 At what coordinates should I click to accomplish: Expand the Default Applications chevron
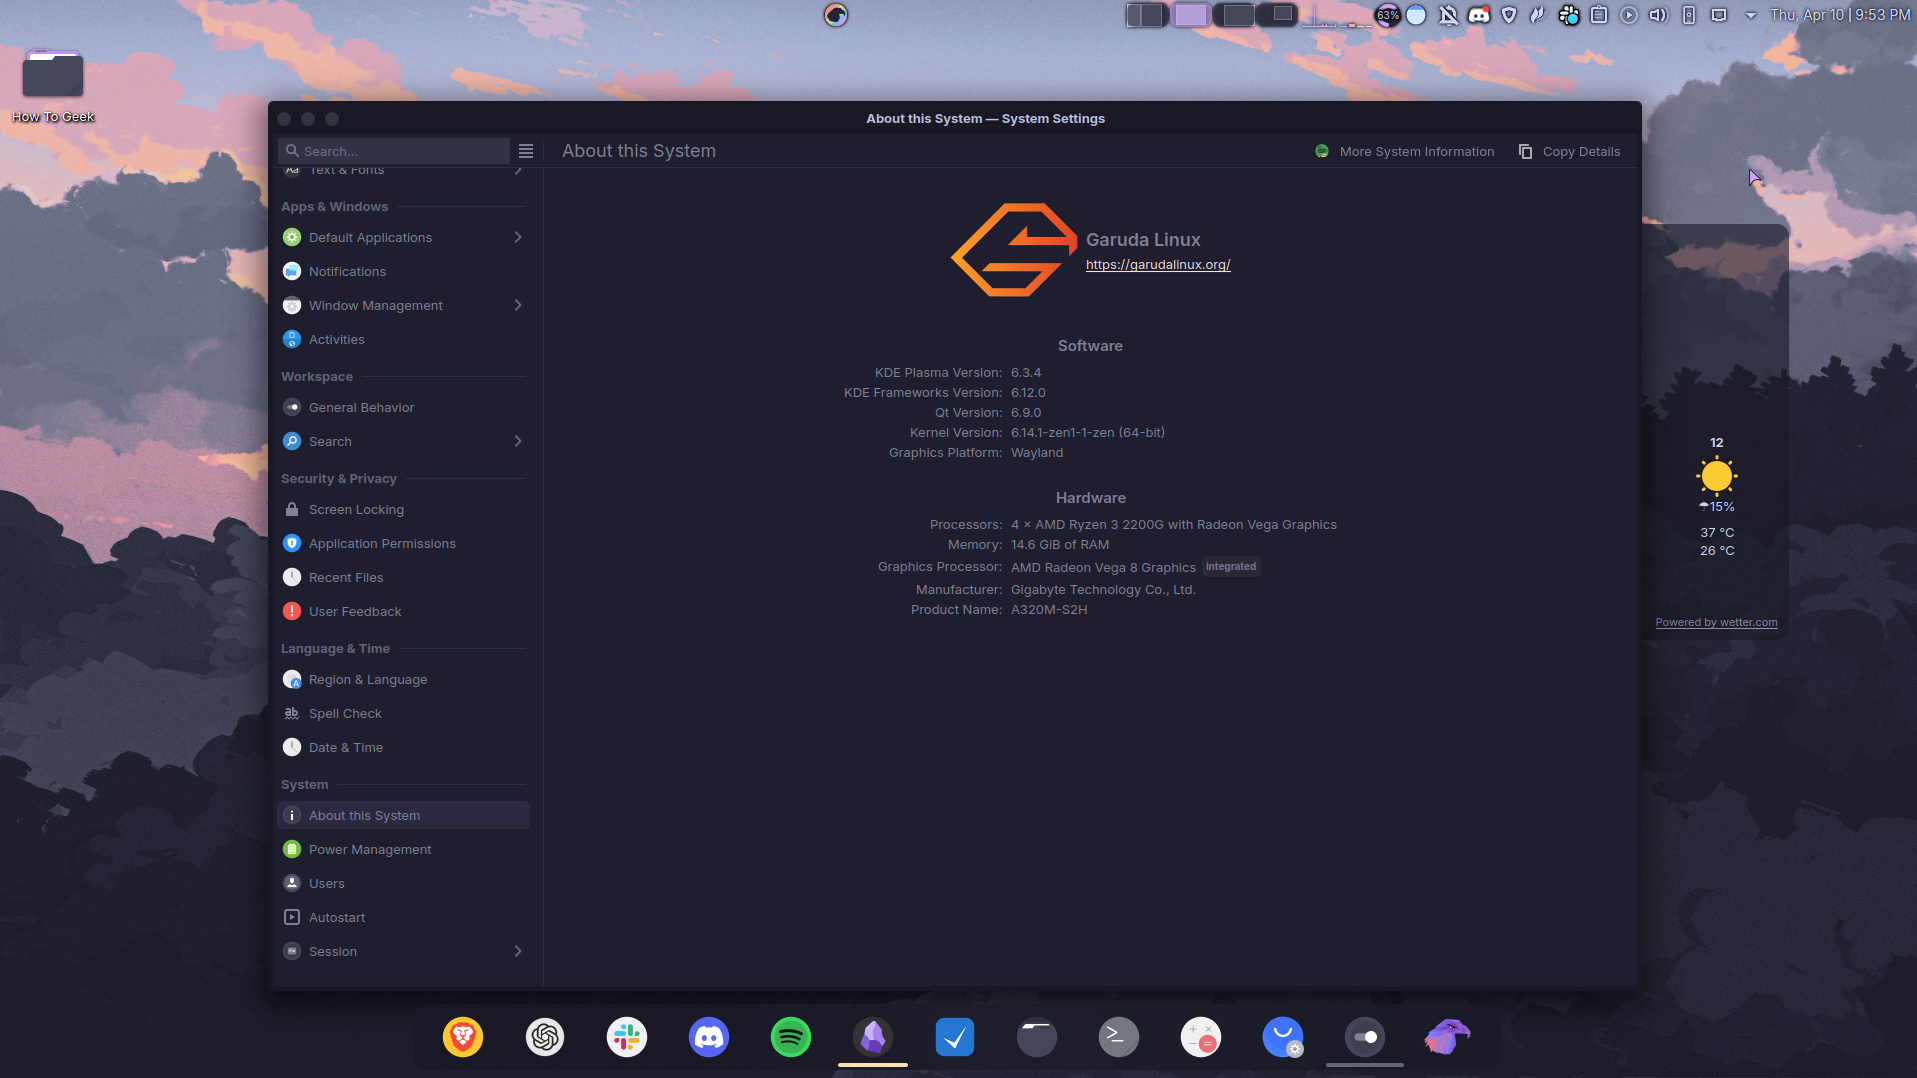(518, 237)
